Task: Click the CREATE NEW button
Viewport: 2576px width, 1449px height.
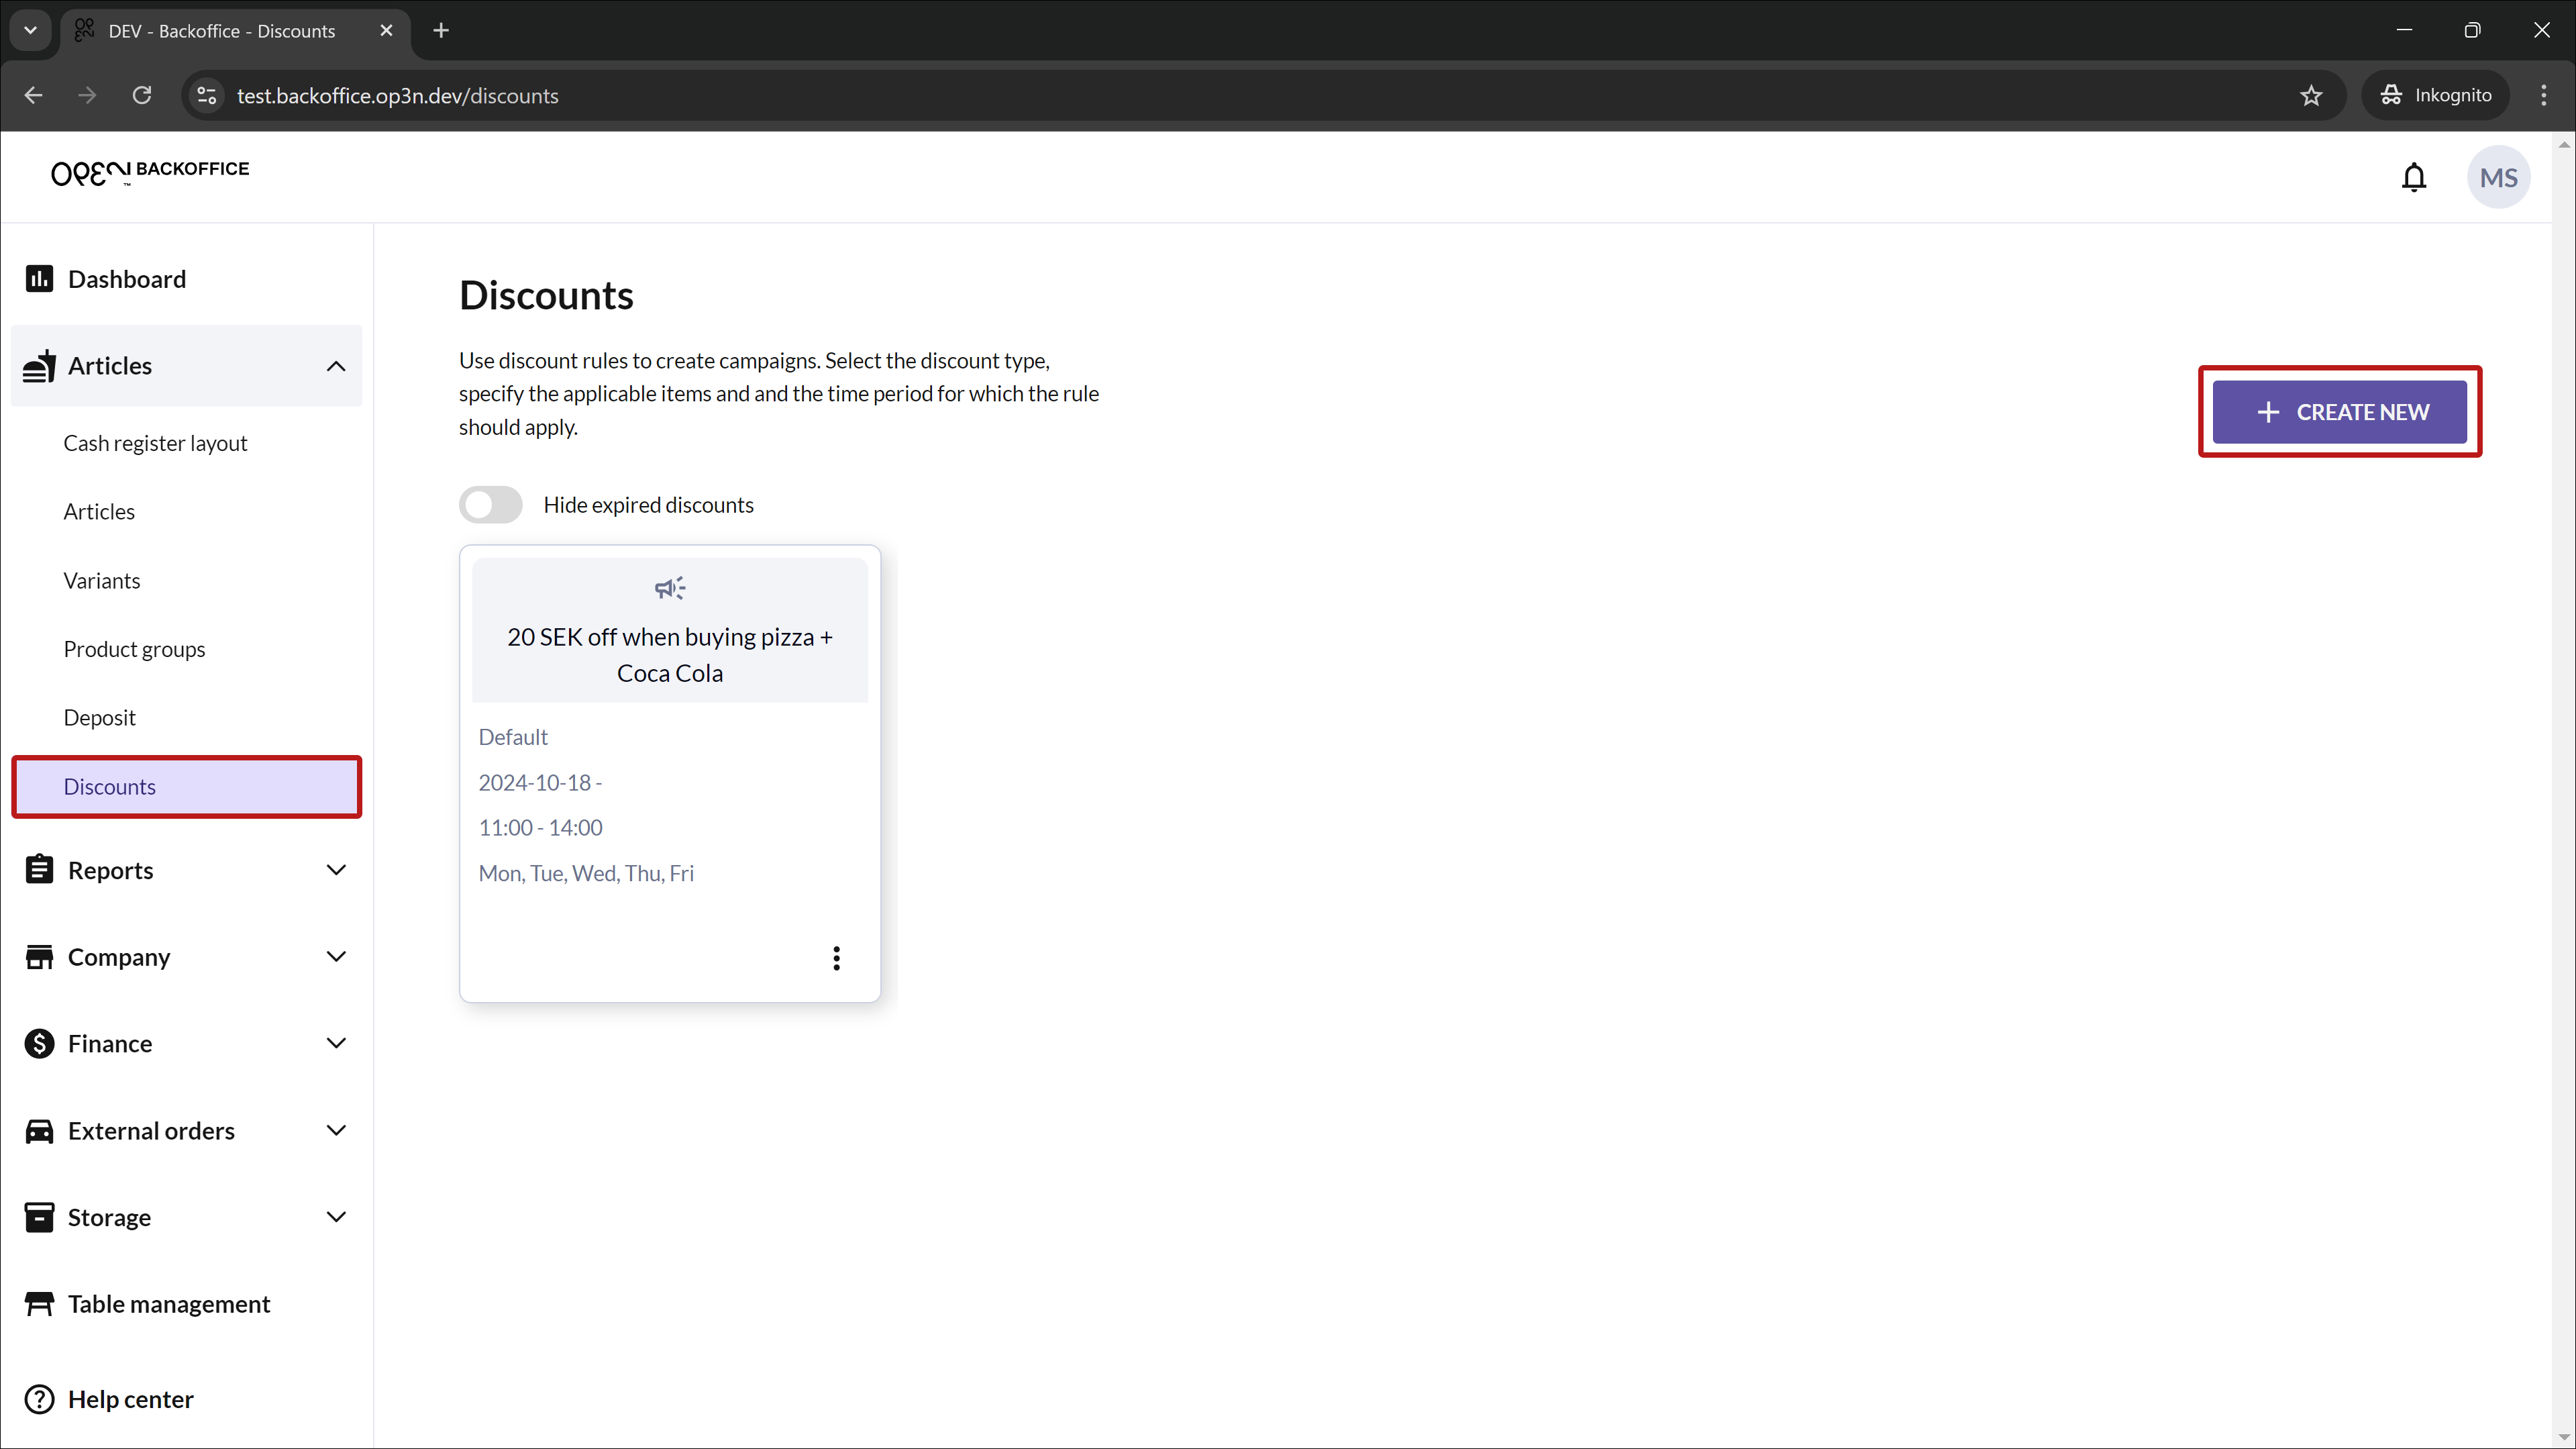Action: pyautogui.click(x=2339, y=412)
